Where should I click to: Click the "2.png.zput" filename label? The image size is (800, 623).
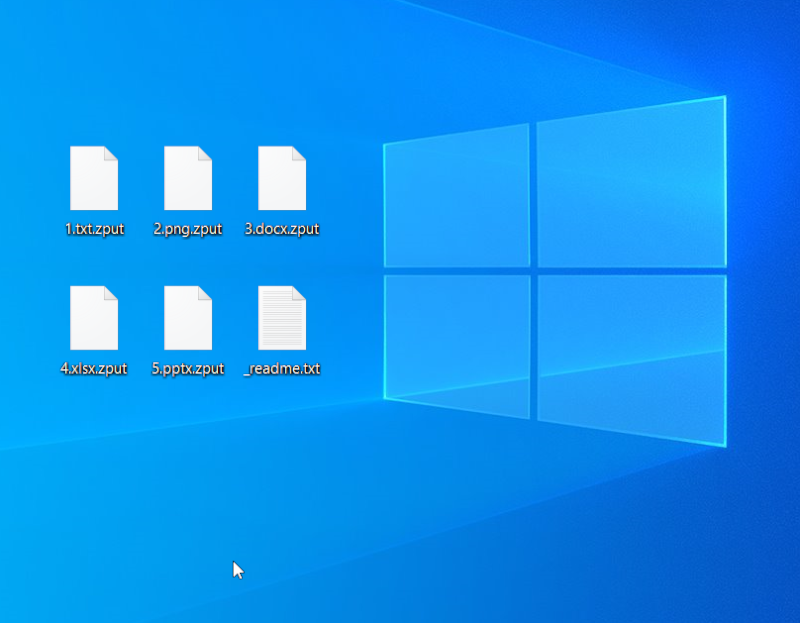pyautogui.click(x=188, y=229)
